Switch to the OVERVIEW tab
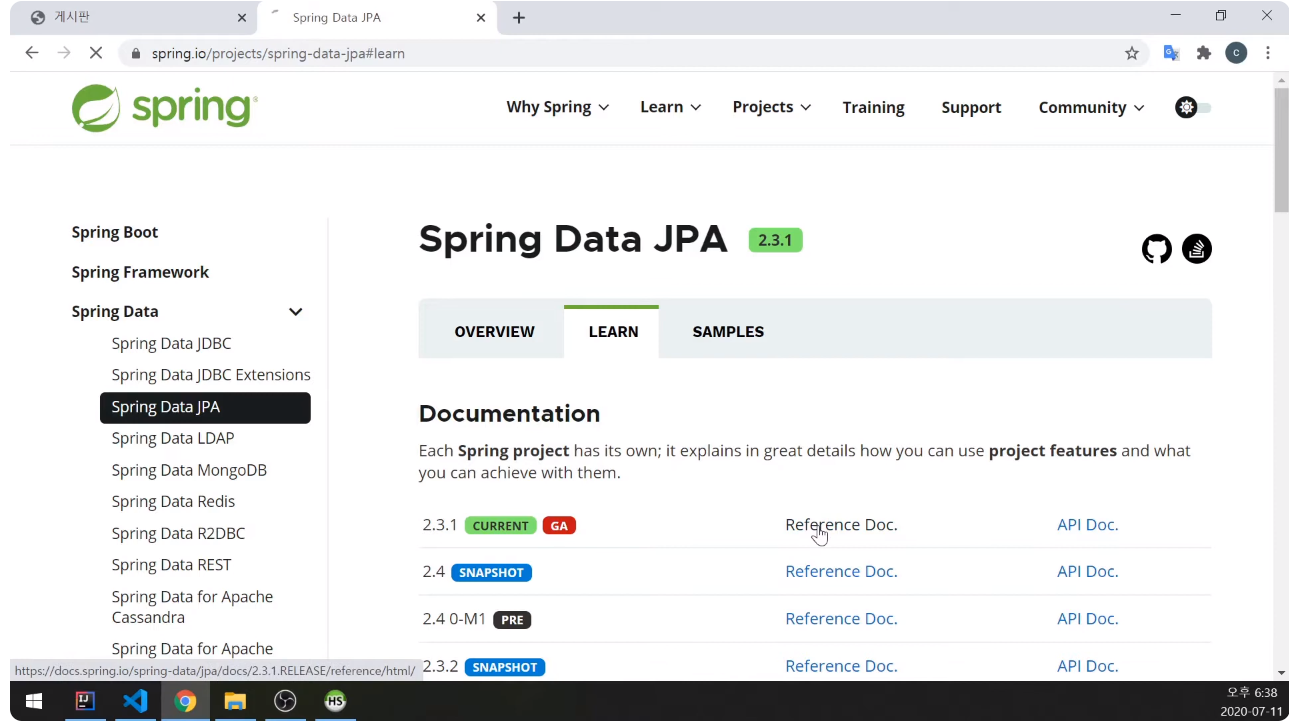The width and height of the screenshot is (1289, 722). click(494, 332)
